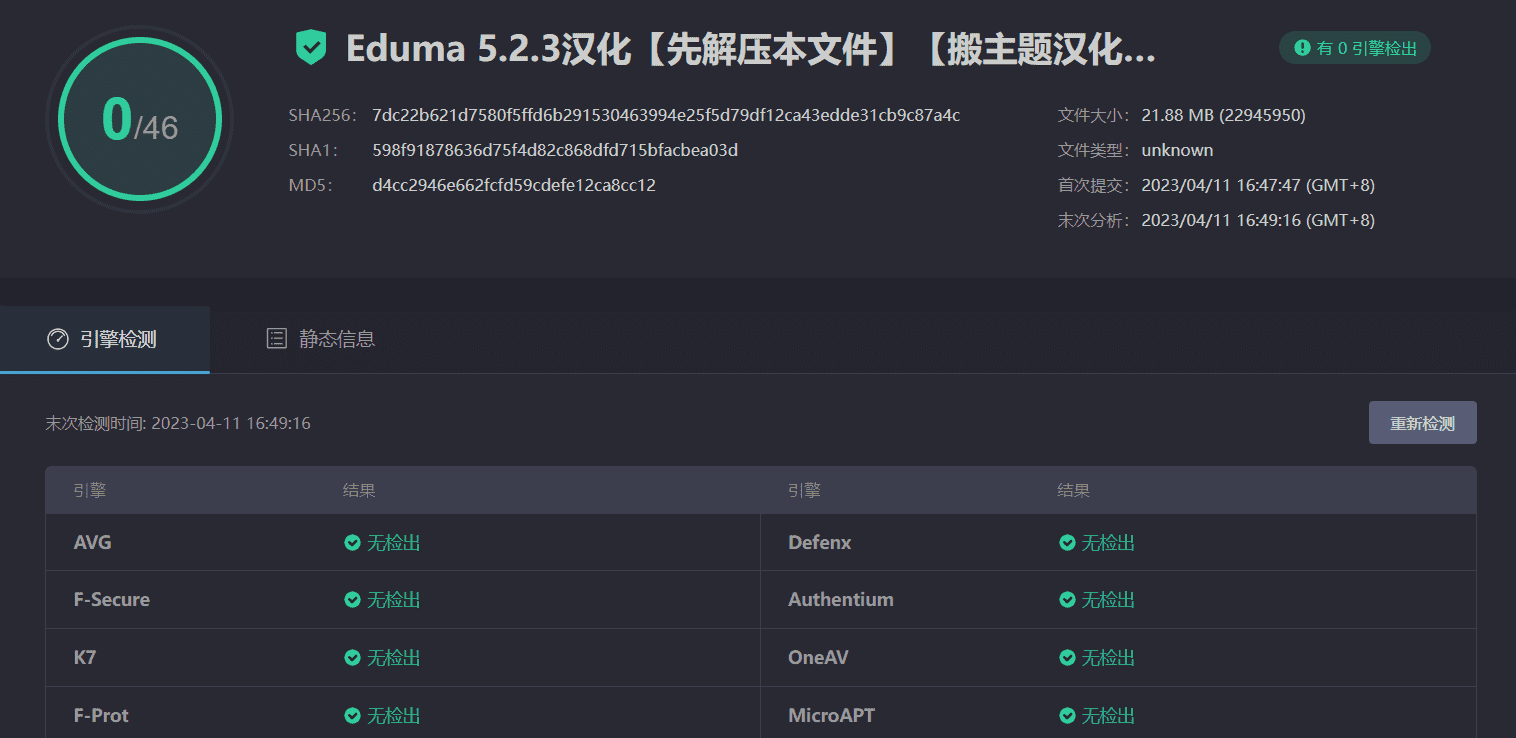Select the SHA256 hash value
This screenshot has height=738, width=1516.
point(666,115)
